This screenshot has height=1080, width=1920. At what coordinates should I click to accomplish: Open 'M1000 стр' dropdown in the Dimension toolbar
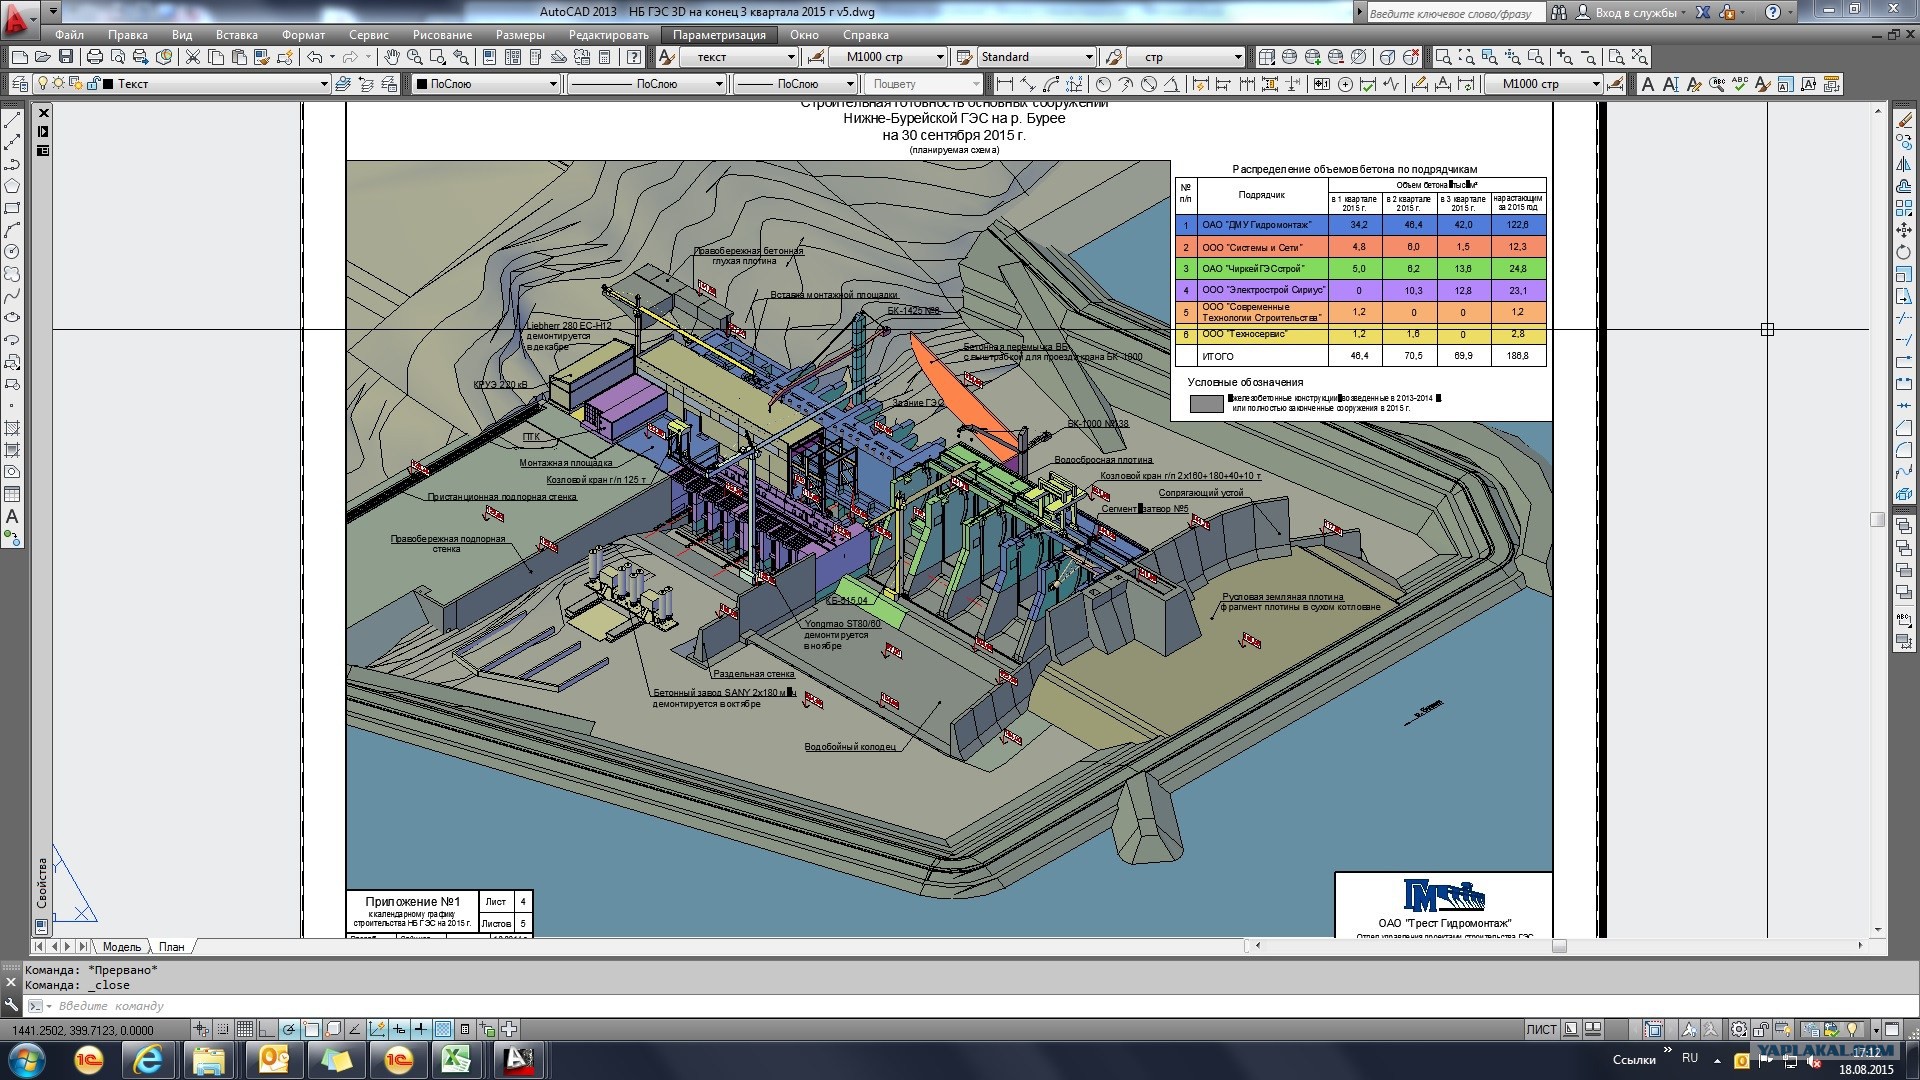click(x=1545, y=84)
